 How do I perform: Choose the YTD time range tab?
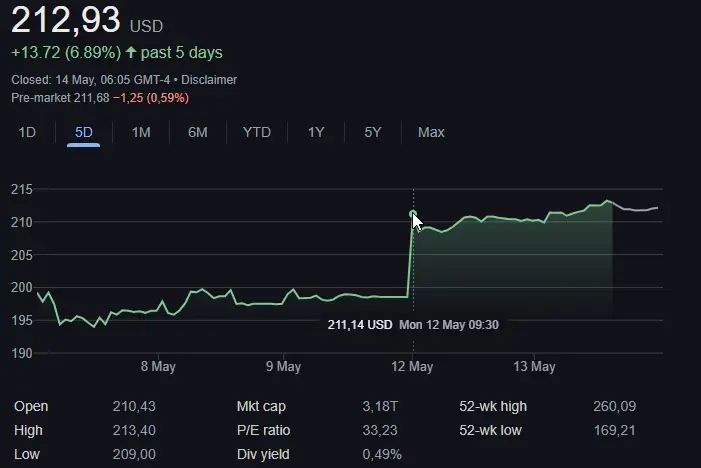257,132
